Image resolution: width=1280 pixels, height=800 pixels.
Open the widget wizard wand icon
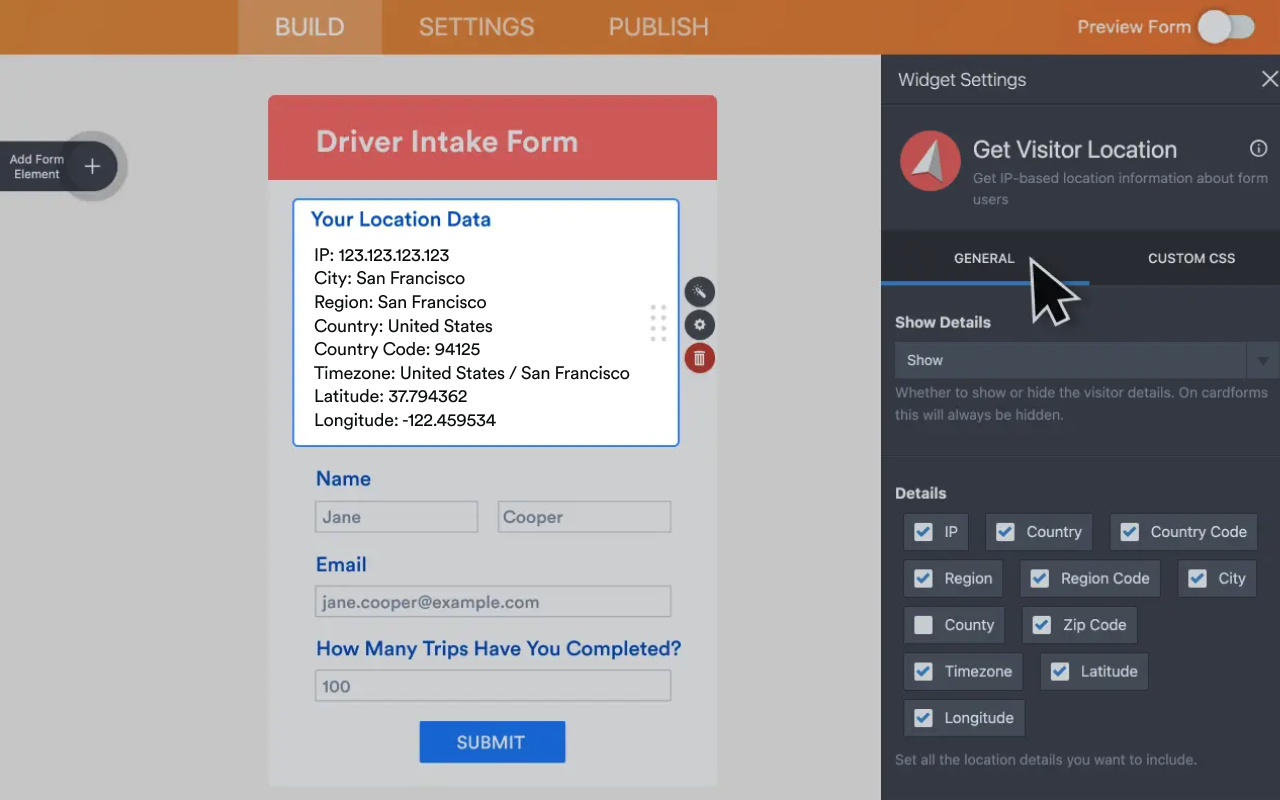pyautogui.click(x=699, y=291)
